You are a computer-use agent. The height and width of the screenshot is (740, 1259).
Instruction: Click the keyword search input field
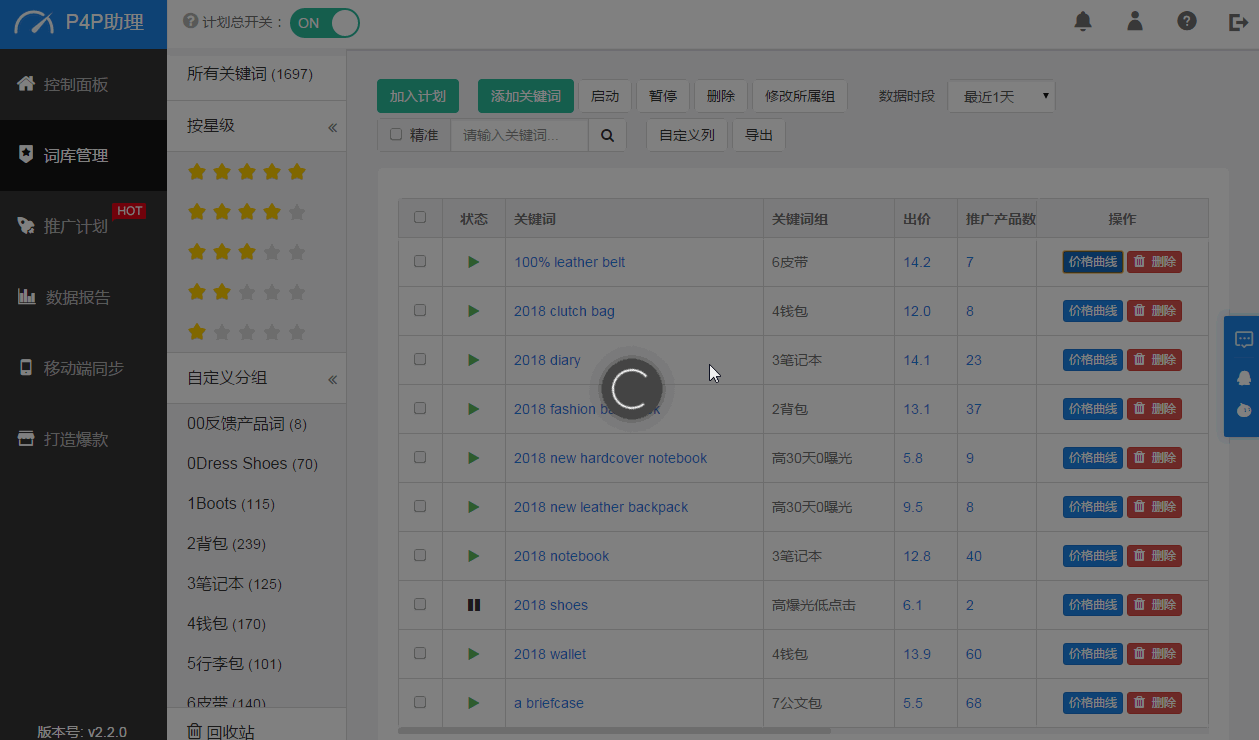click(x=519, y=135)
